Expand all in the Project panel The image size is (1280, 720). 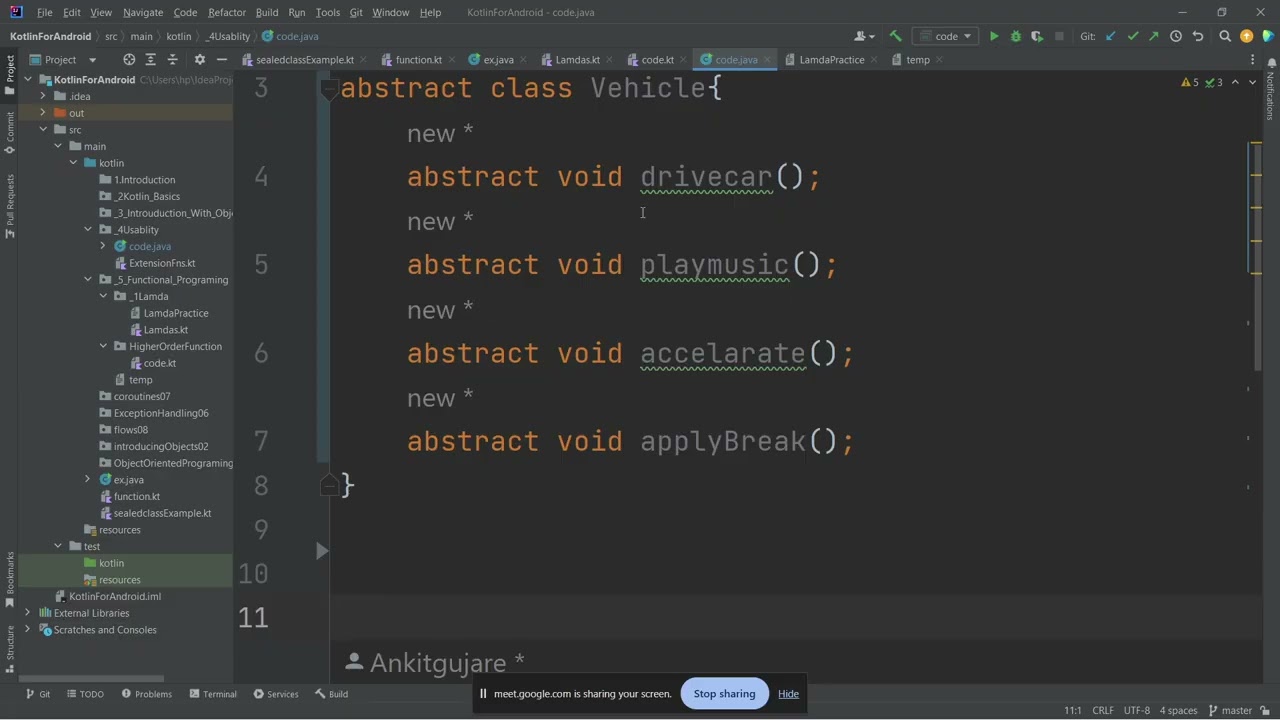click(x=150, y=59)
